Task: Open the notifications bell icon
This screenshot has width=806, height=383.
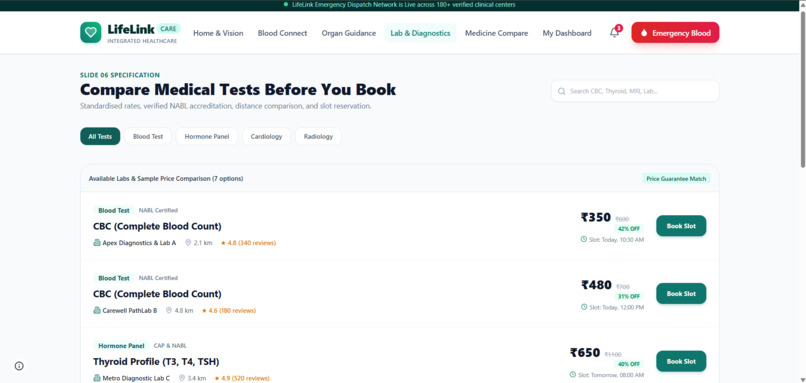Action: point(614,33)
